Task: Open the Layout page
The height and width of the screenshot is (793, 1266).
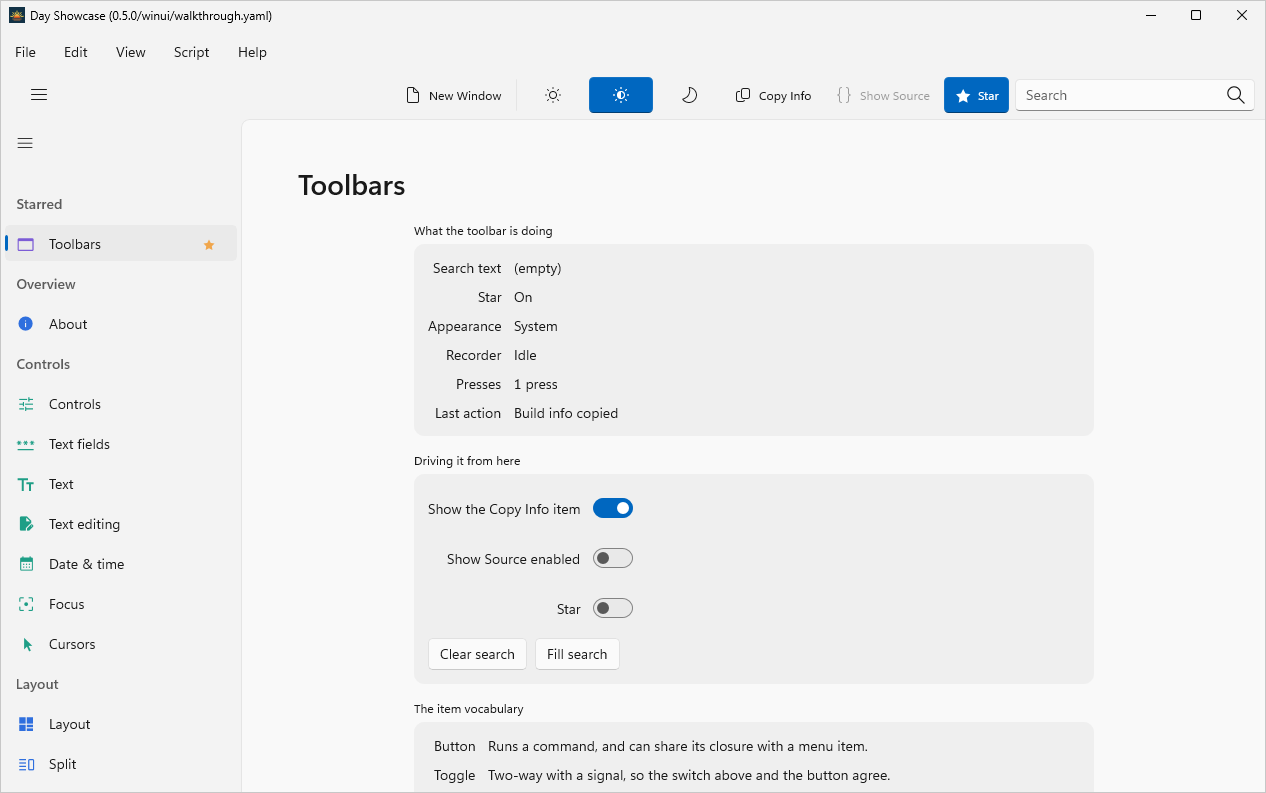Action: coord(121,724)
